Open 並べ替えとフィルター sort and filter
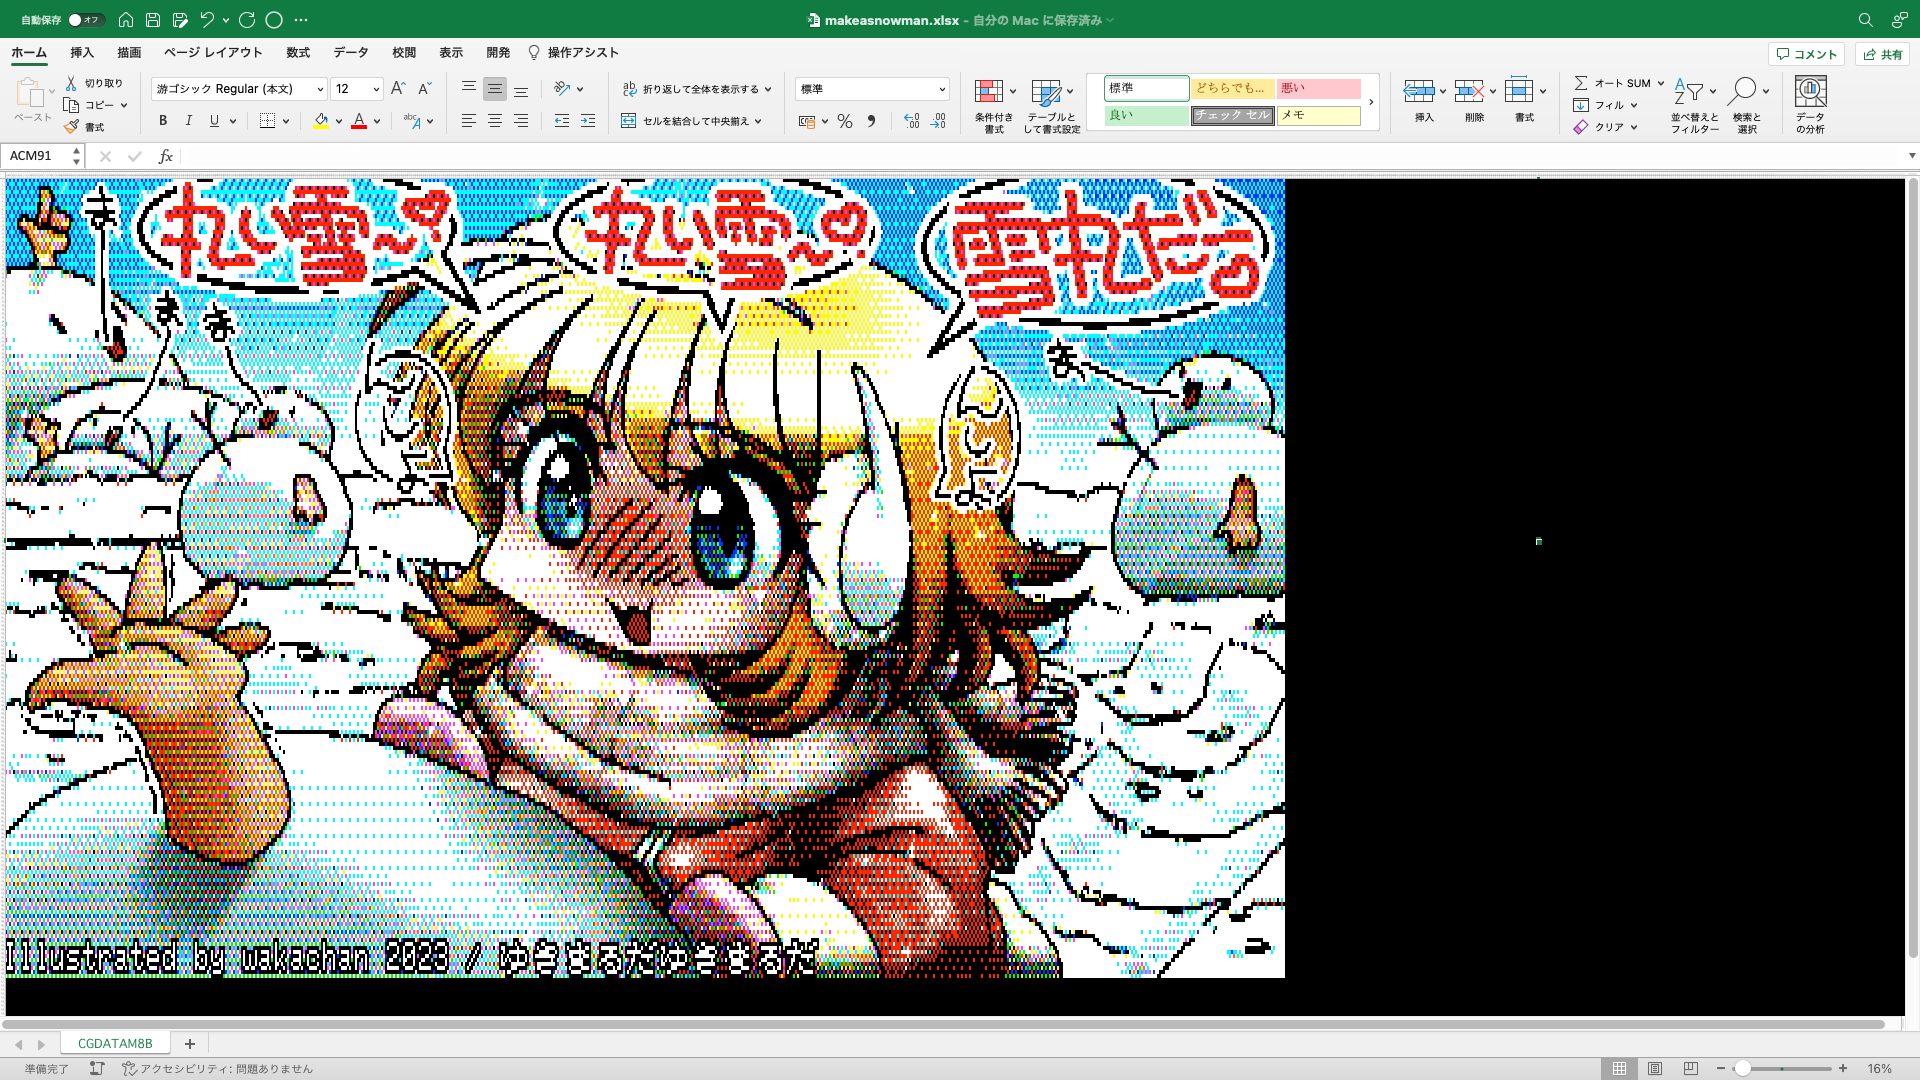1920x1080 pixels. [x=1695, y=105]
